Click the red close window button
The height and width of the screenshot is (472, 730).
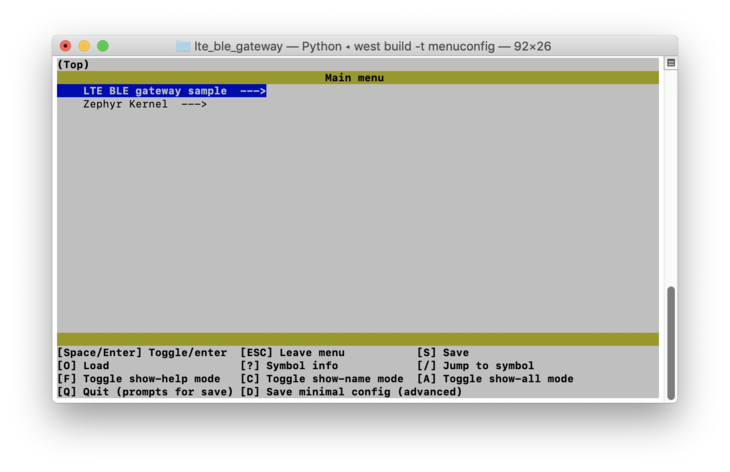(x=66, y=46)
